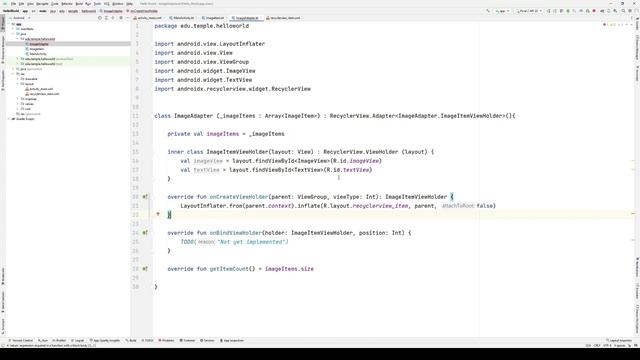The height and width of the screenshot is (360, 640).
Task: Click override gutter icon beside onCreateViewHolder
Action: [145, 197]
